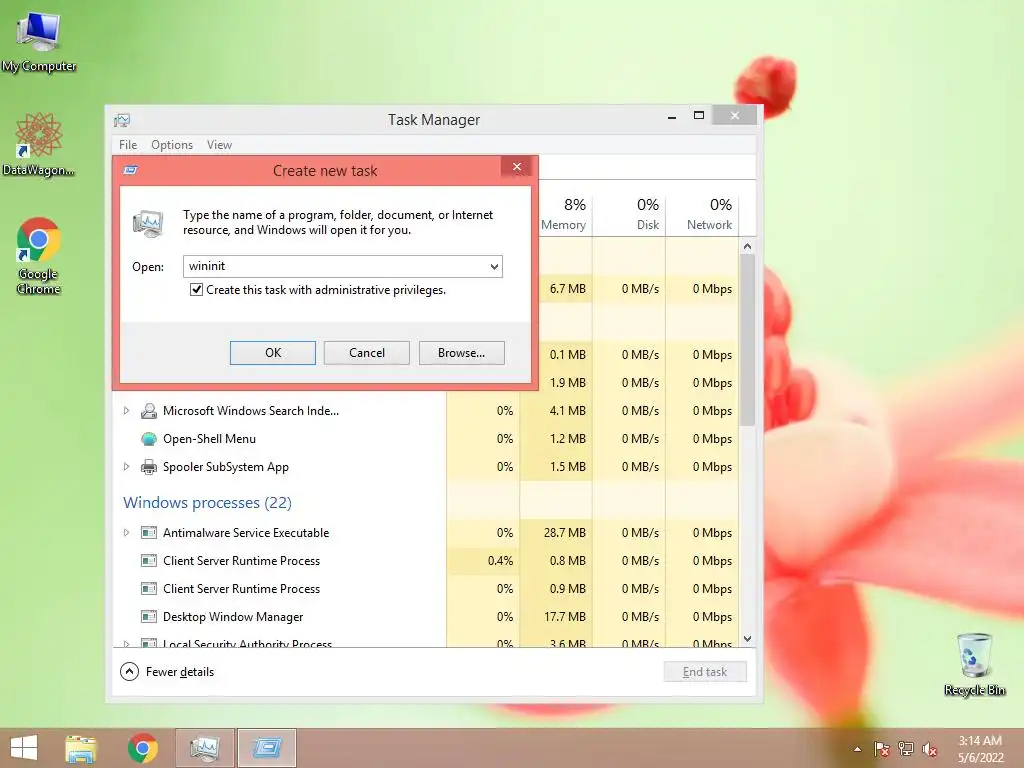Open the View menu in Task Manager

[219, 145]
